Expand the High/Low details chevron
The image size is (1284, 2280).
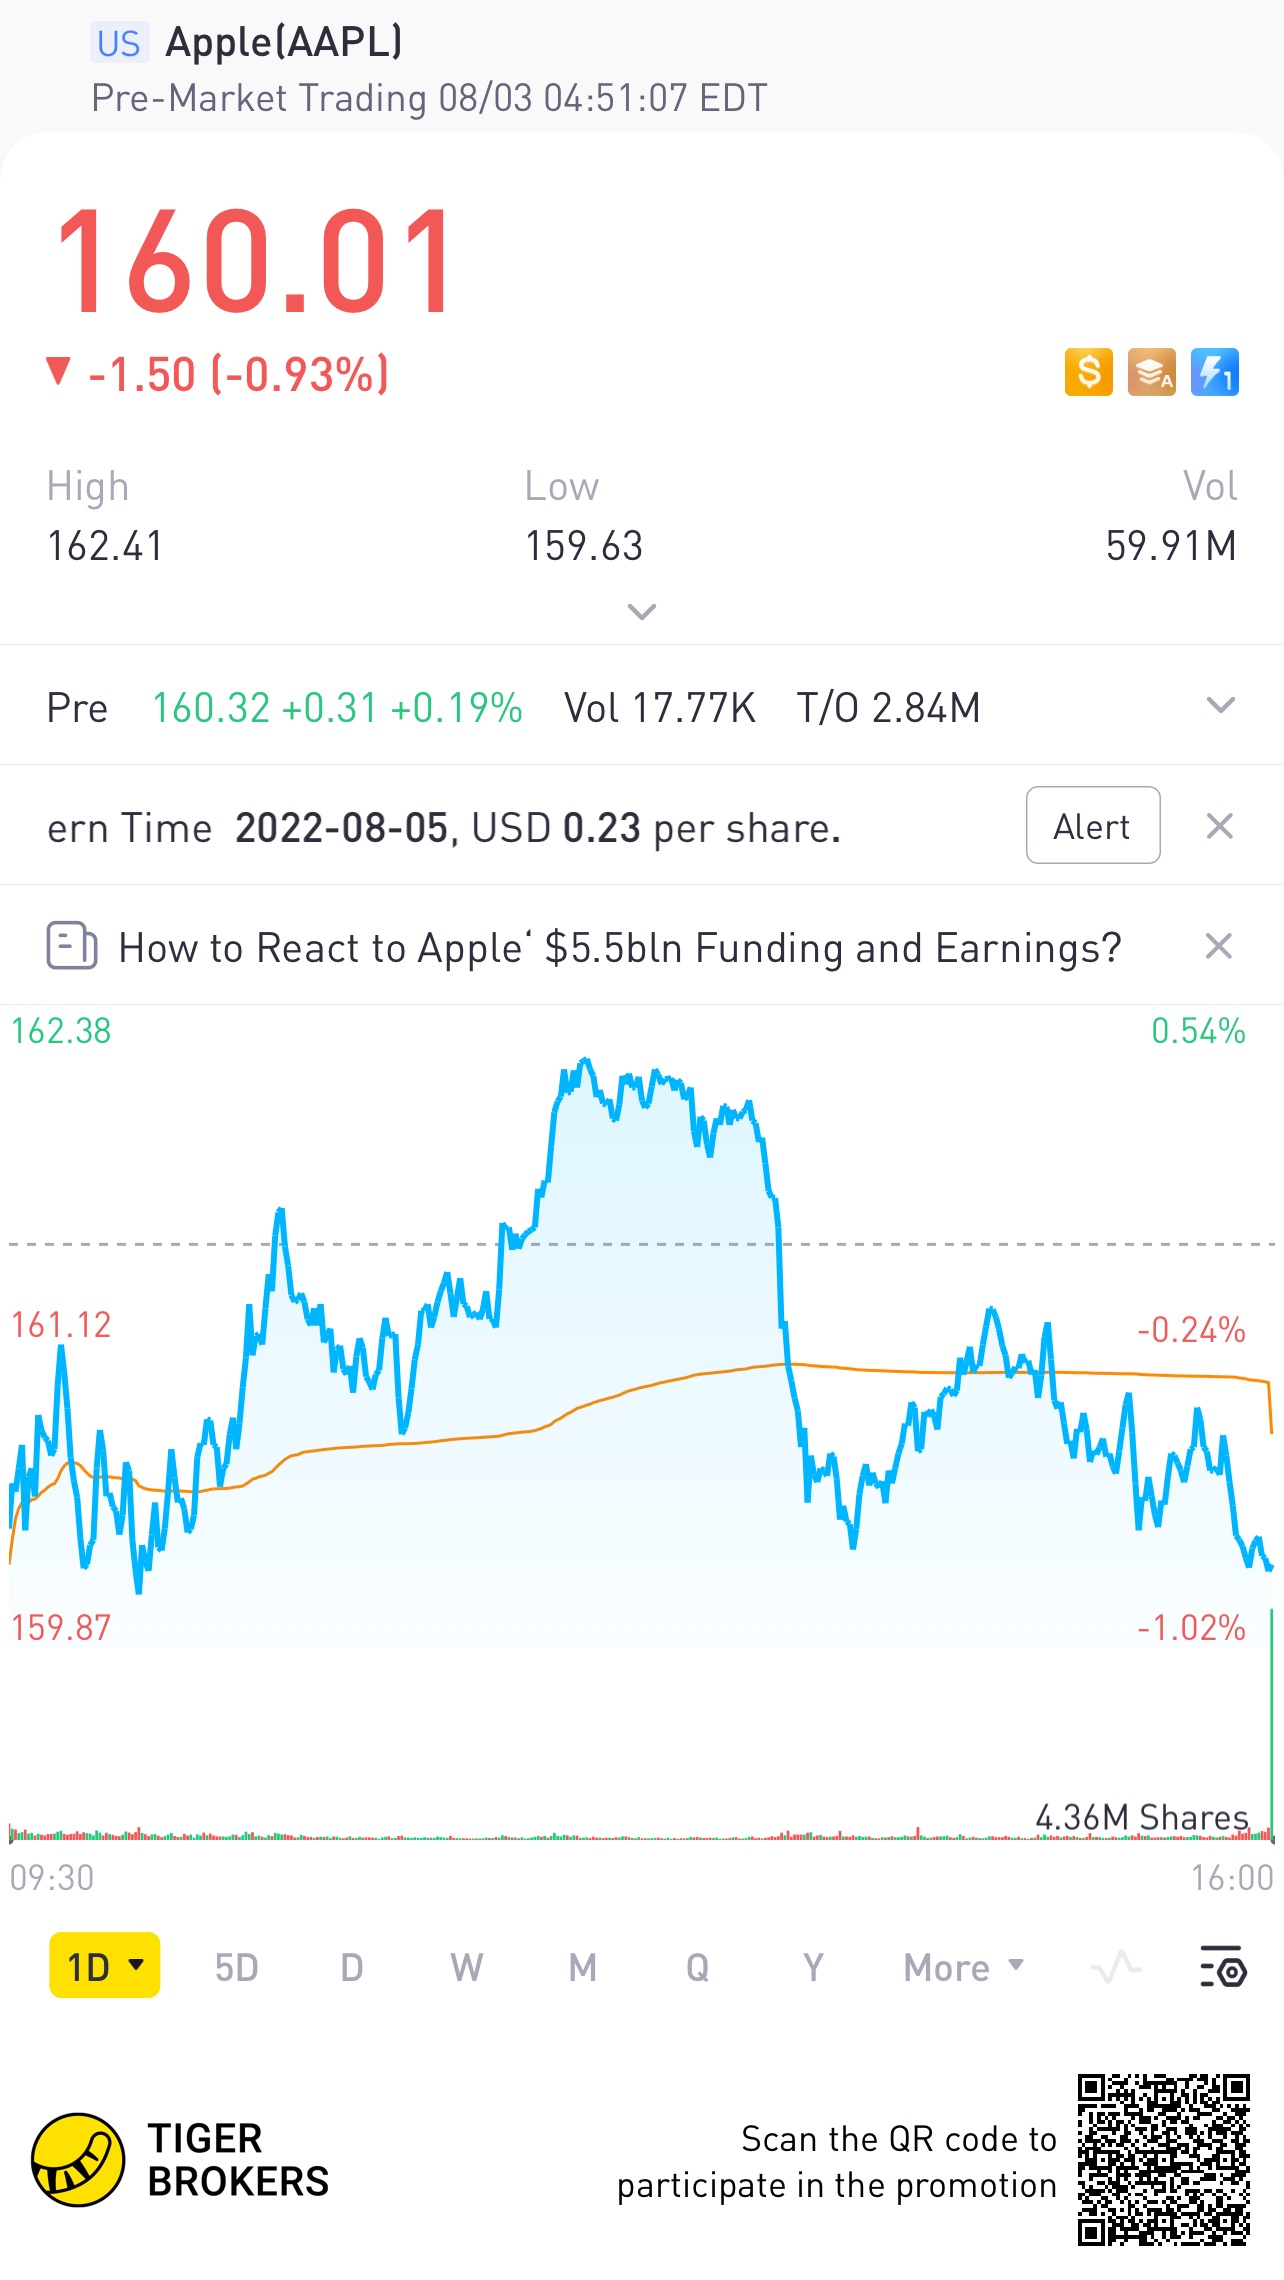[x=641, y=611]
